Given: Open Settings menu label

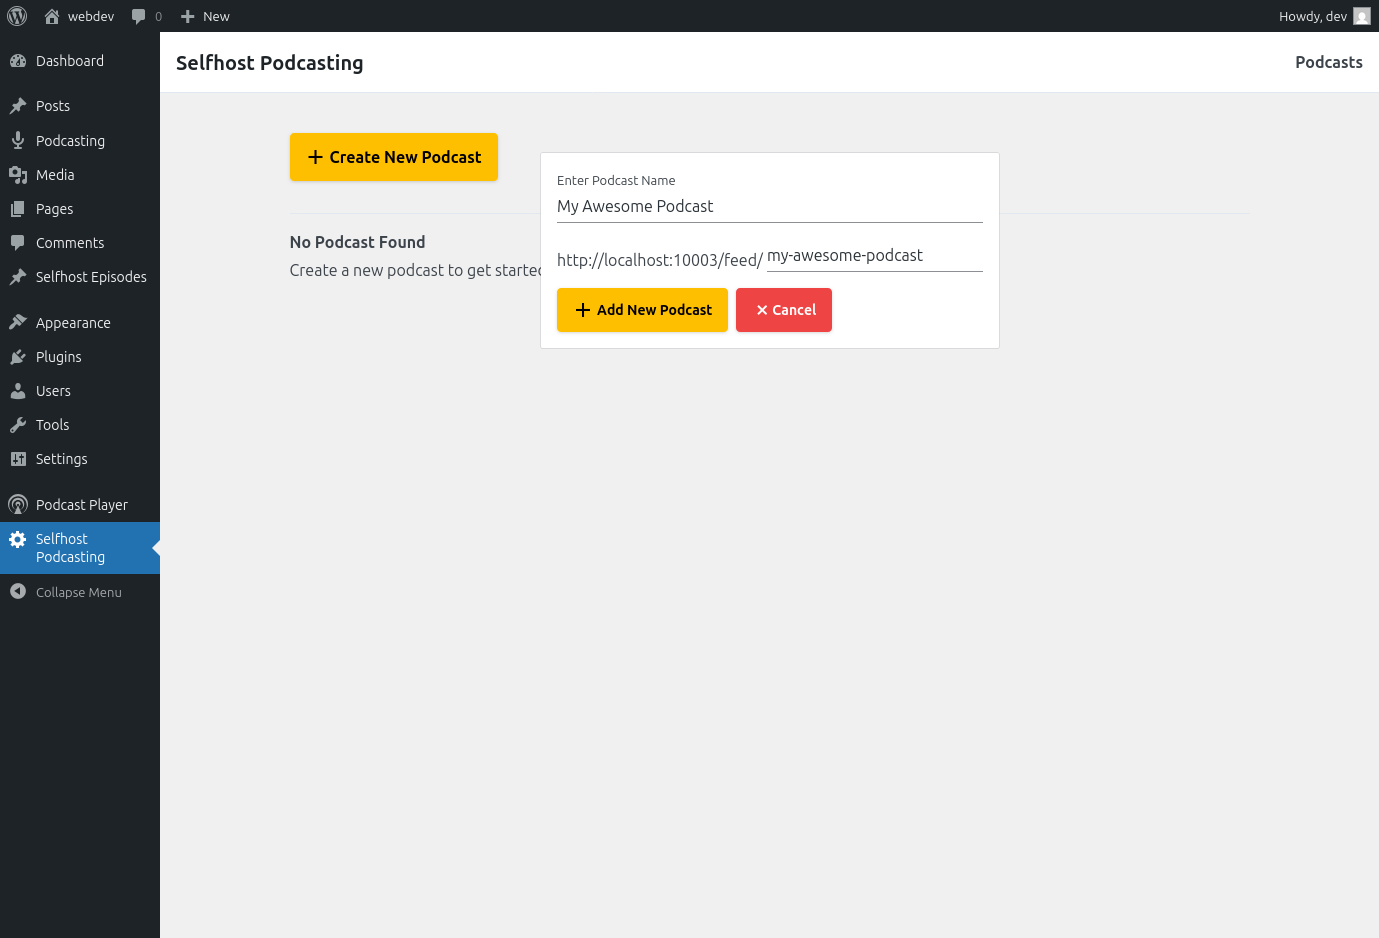Looking at the screenshot, I should pos(62,459).
